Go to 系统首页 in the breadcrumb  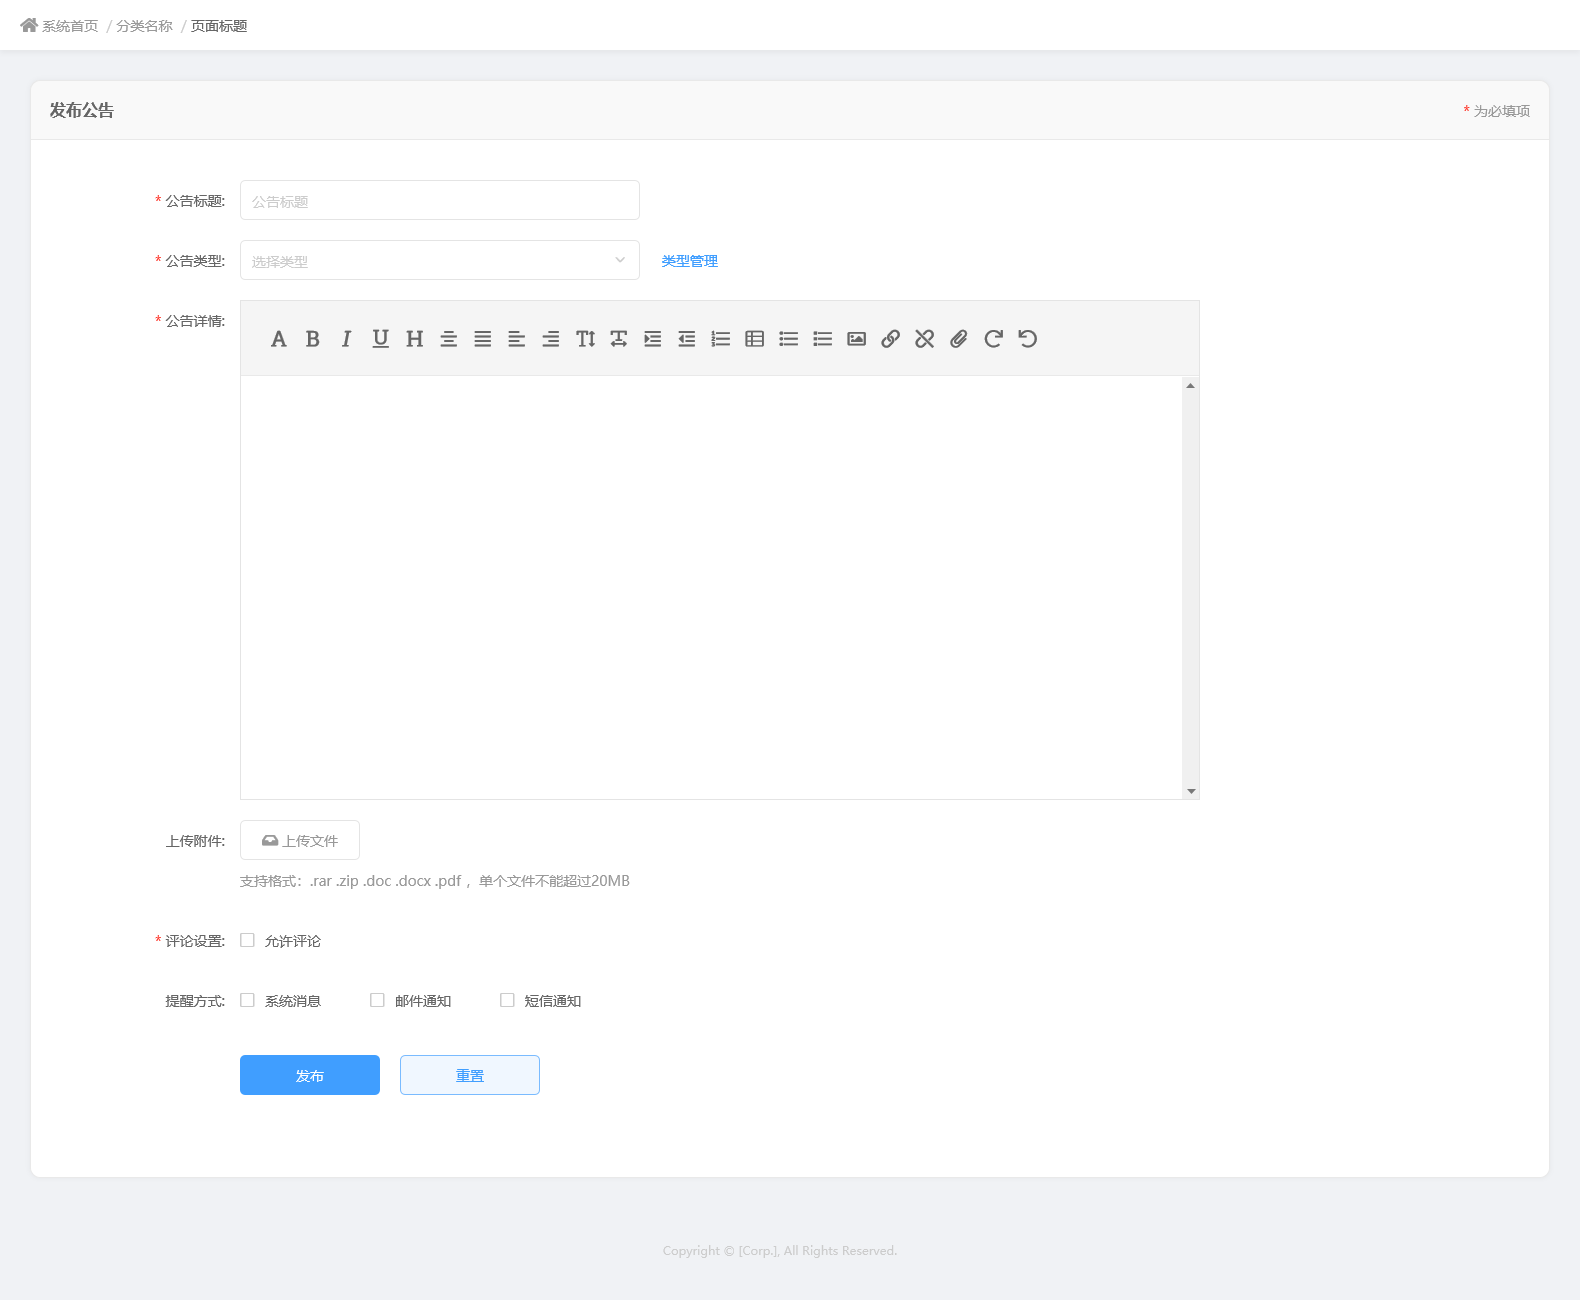(70, 26)
